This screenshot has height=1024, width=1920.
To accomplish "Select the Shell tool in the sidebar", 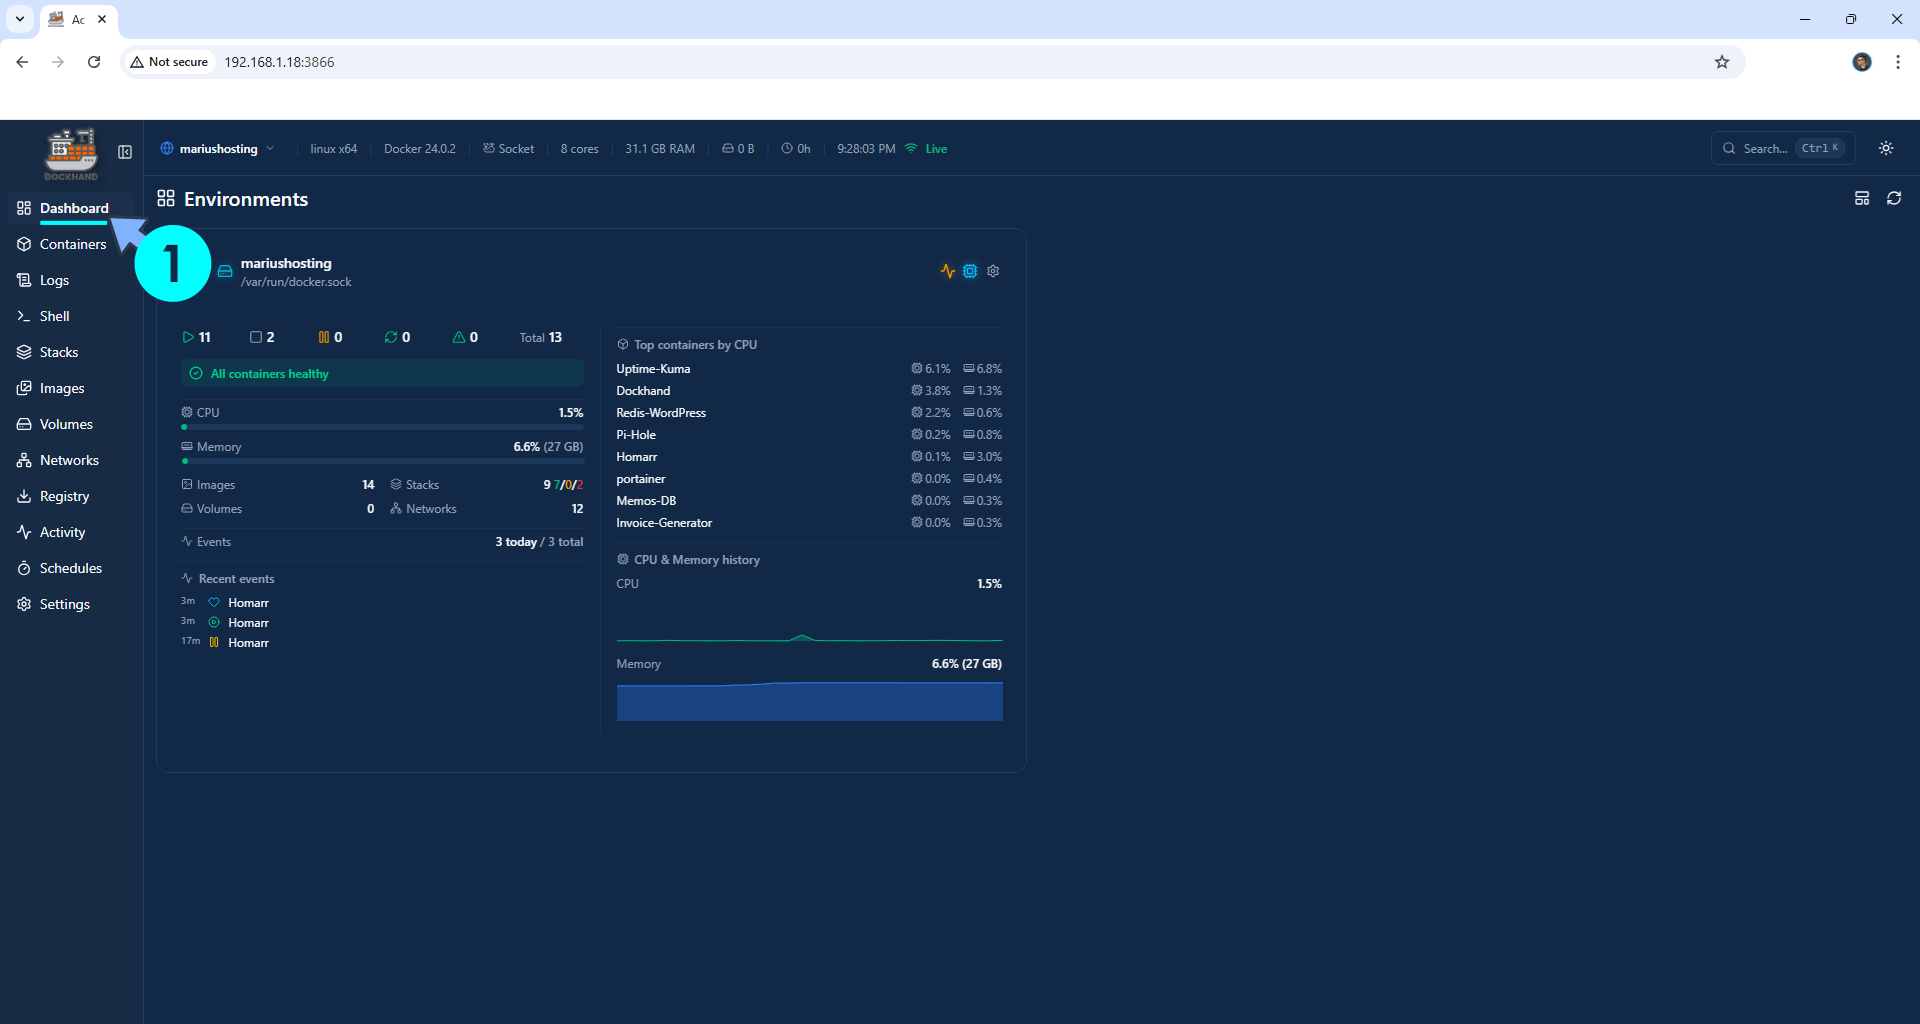I will (54, 315).
